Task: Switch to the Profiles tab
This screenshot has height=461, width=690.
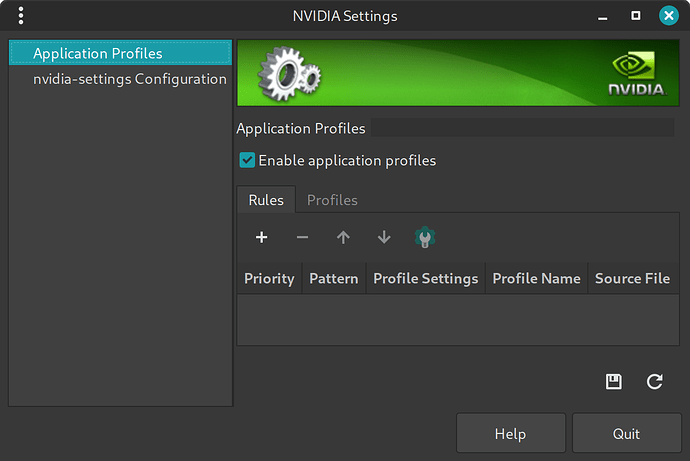Action: click(332, 200)
